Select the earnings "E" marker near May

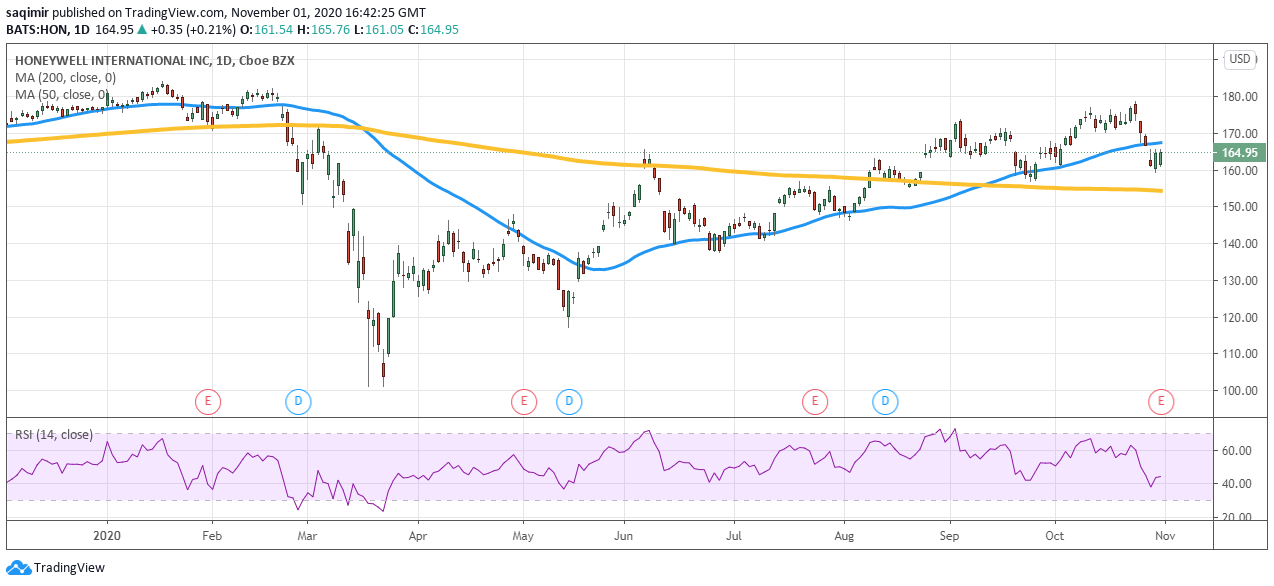point(523,401)
